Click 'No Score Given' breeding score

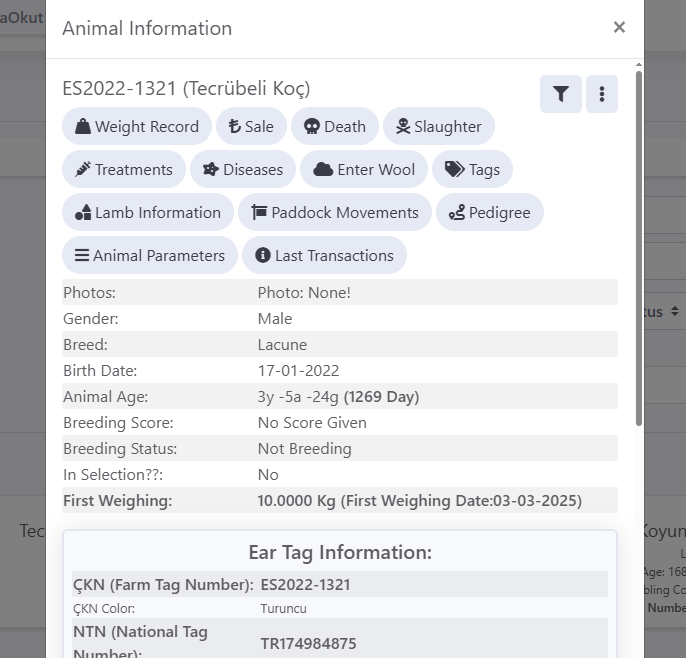312,423
